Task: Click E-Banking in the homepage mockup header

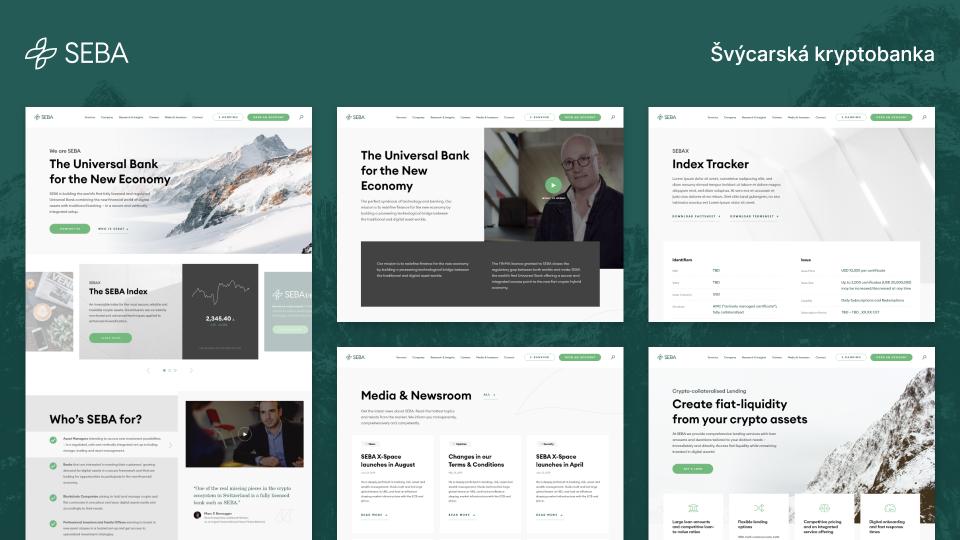Action: (x=228, y=117)
